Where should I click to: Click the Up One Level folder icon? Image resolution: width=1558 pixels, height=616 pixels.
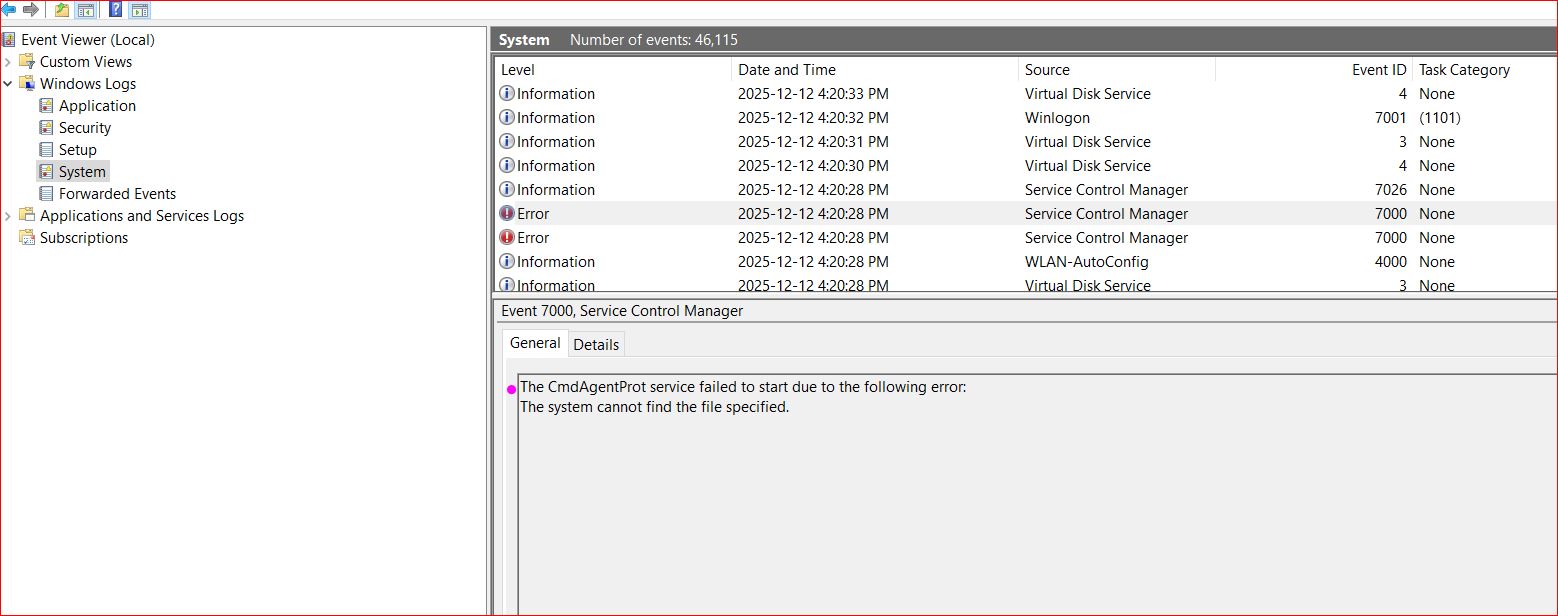[62, 10]
